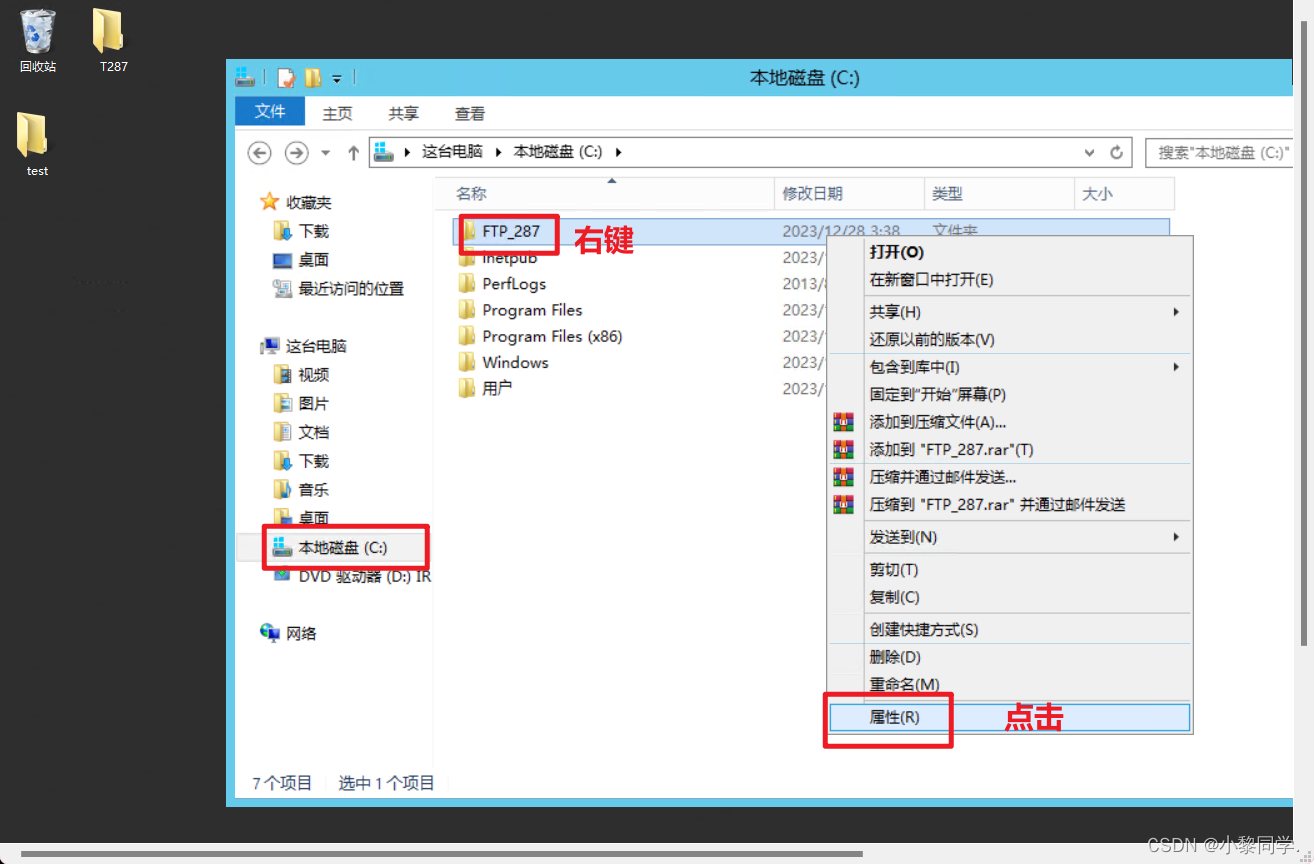The width and height of the screenshot is (1314, 864).
Task: Click the 这台电脑 address breadcrumb
Action: (x=452, y=152)
